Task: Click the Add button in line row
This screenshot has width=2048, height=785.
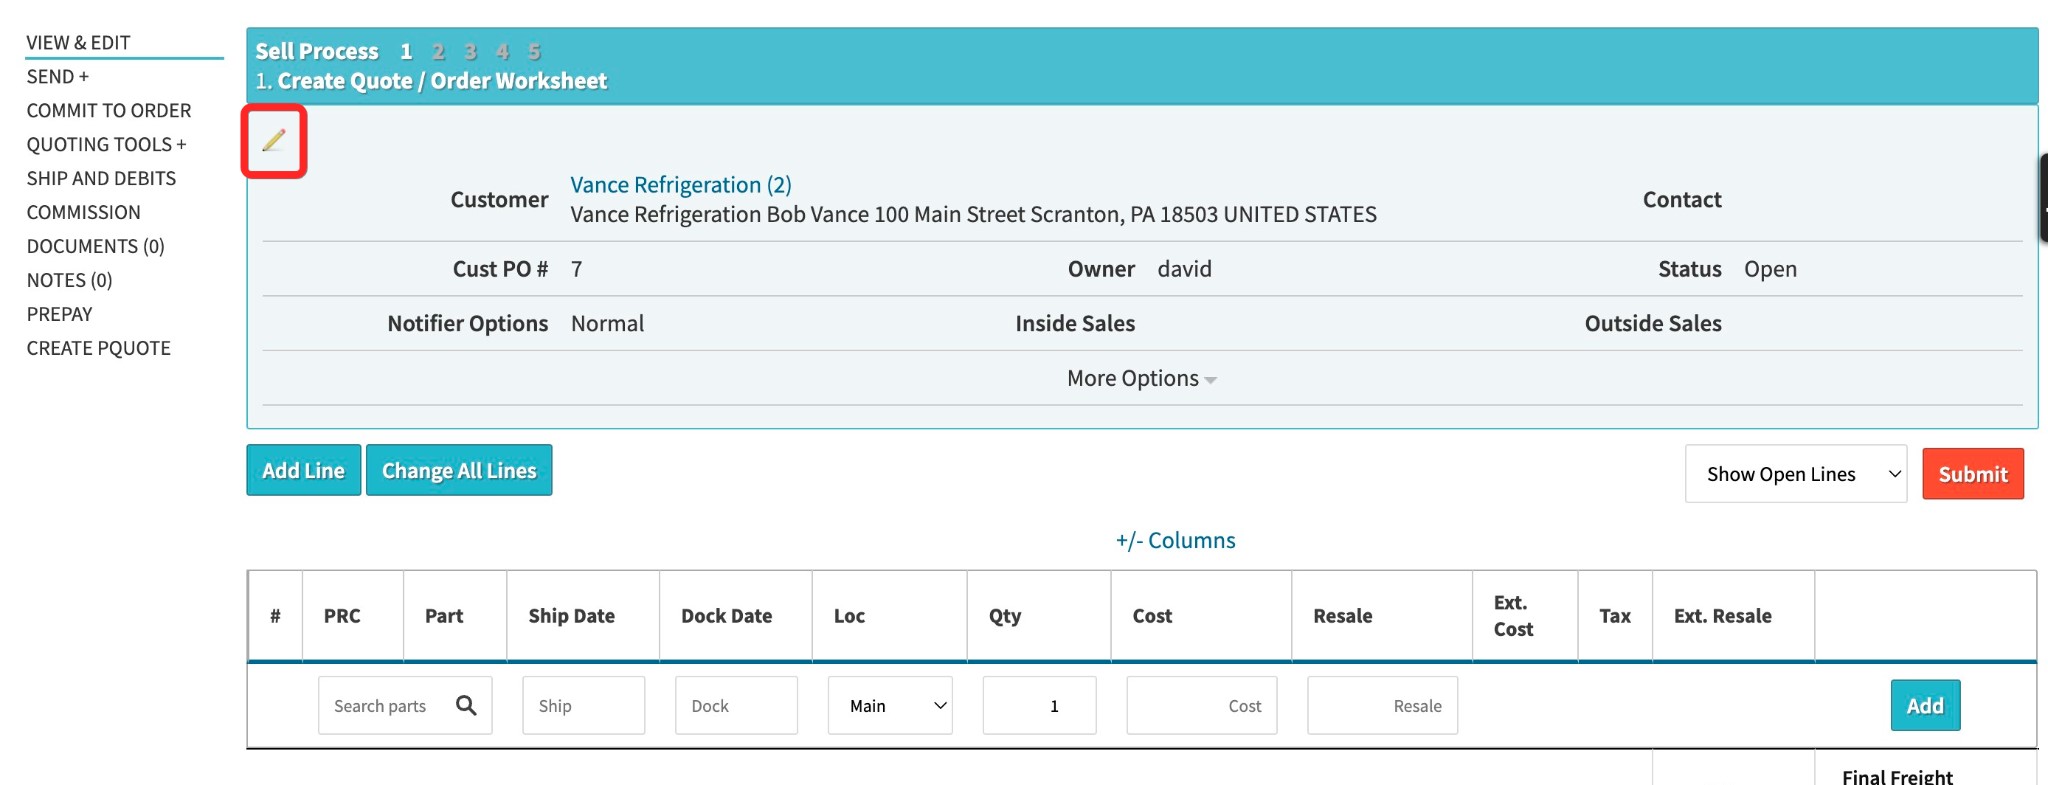Action: [x=1925, y=706]
